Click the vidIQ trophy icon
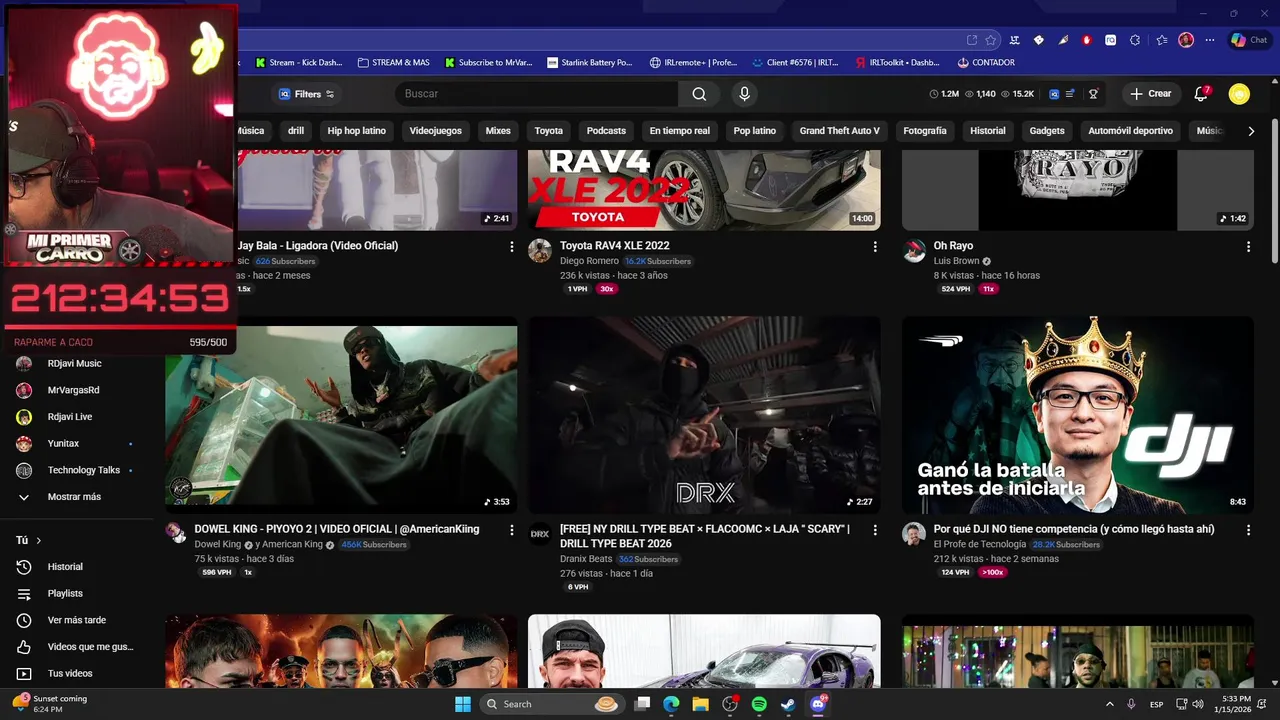The width and height of the screenshot is (1280, 720). coord(1094,94)
